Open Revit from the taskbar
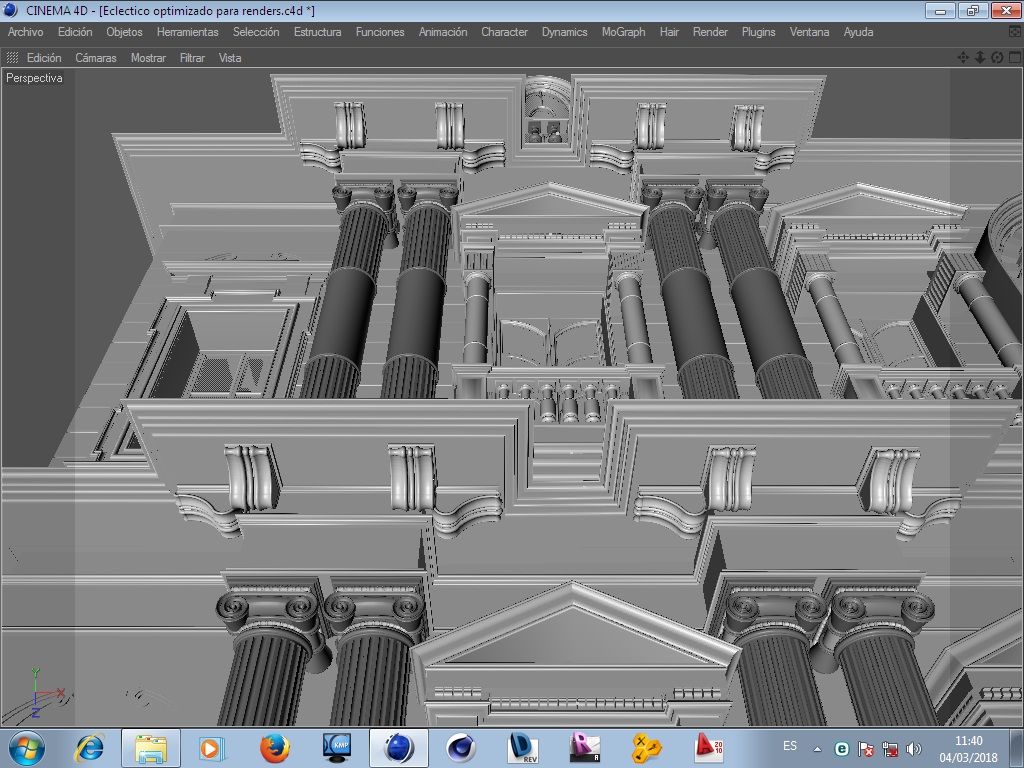1024x768 pixels. [x=584, y=748]
